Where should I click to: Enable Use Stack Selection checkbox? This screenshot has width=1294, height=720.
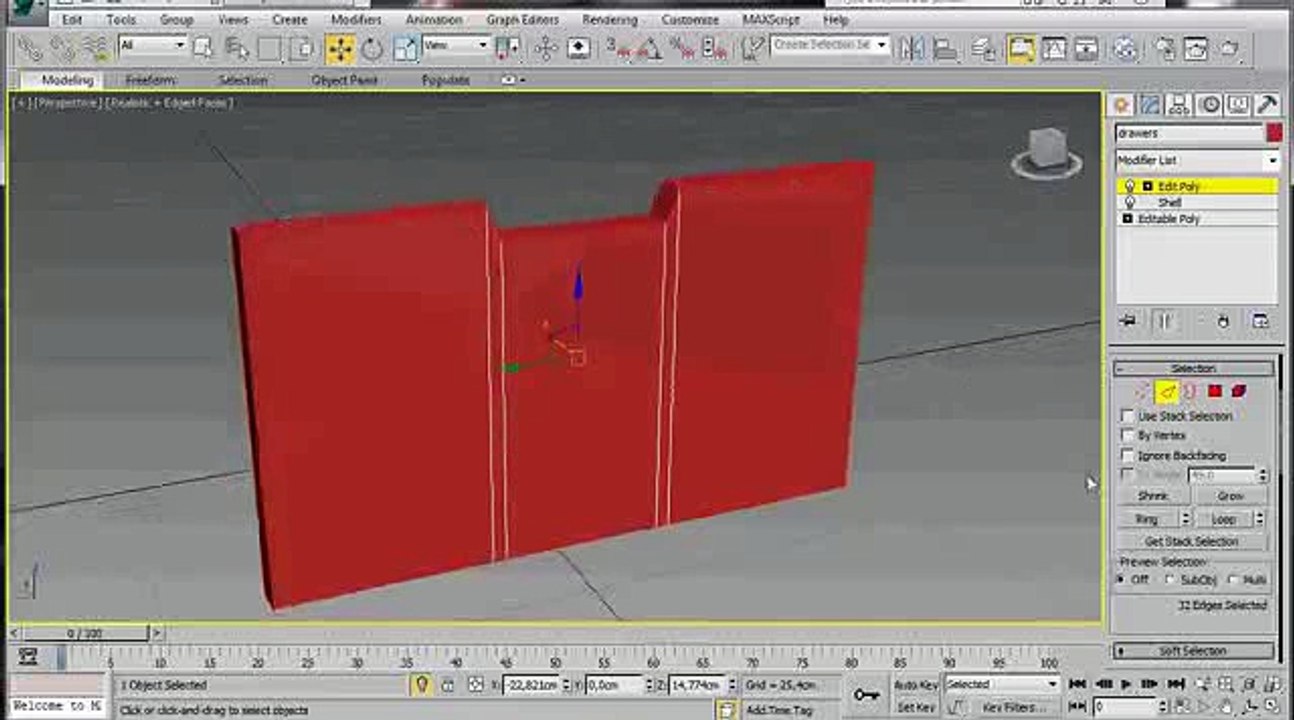pyautogui.click(x=1128, y=416)
